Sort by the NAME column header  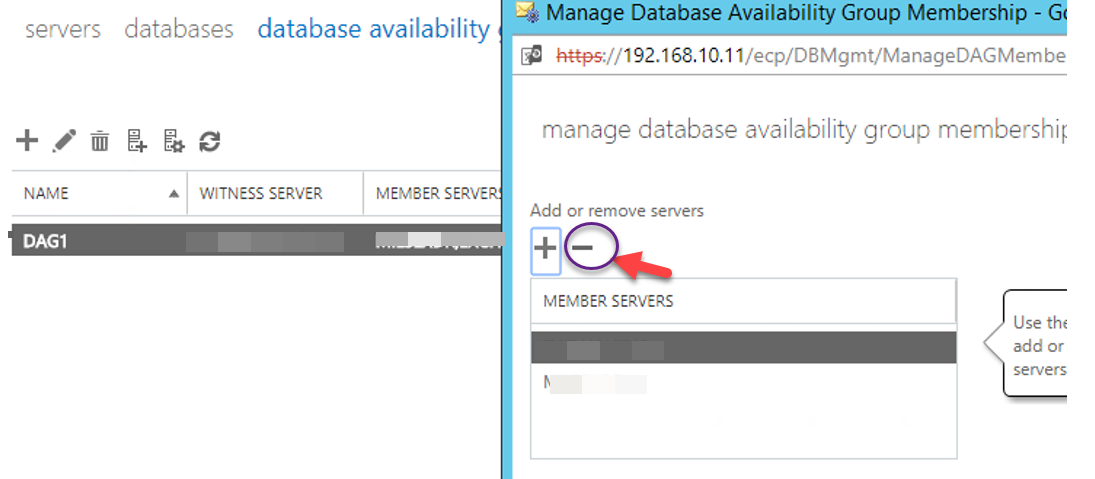tap(100, 193)
